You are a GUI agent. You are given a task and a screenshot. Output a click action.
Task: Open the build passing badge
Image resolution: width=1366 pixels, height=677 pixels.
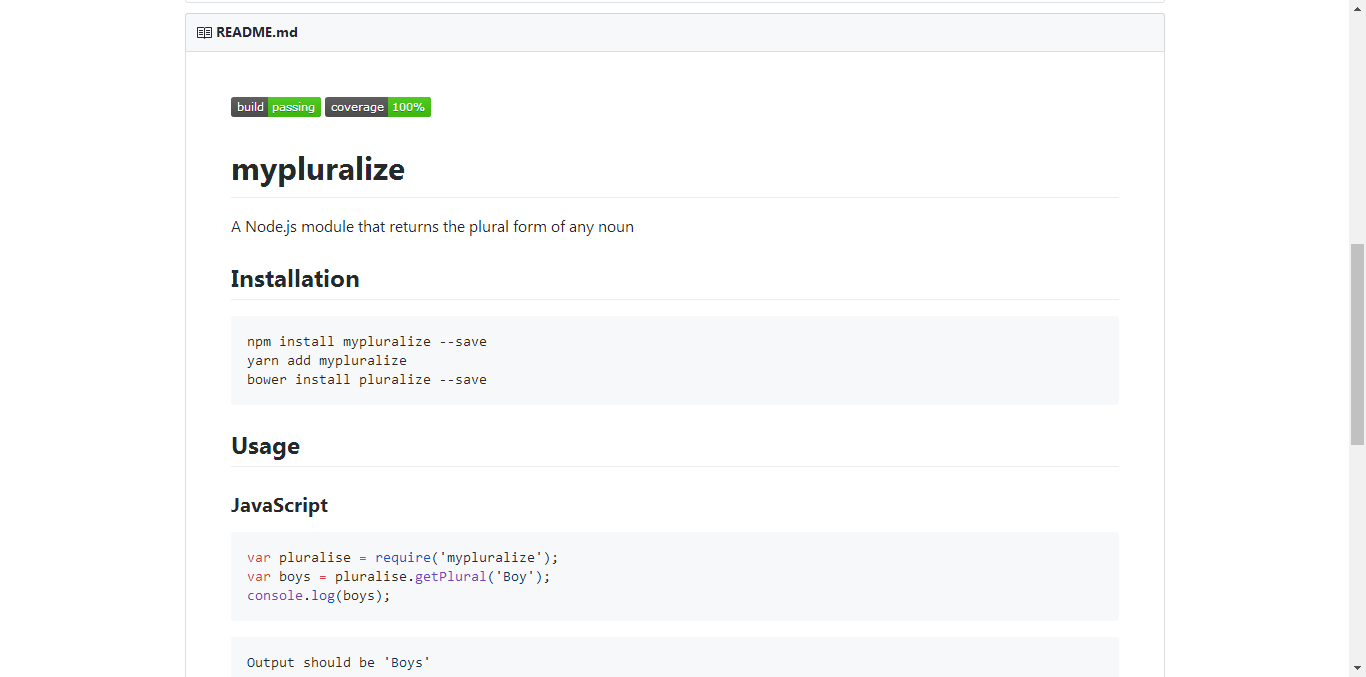[276, 107]
